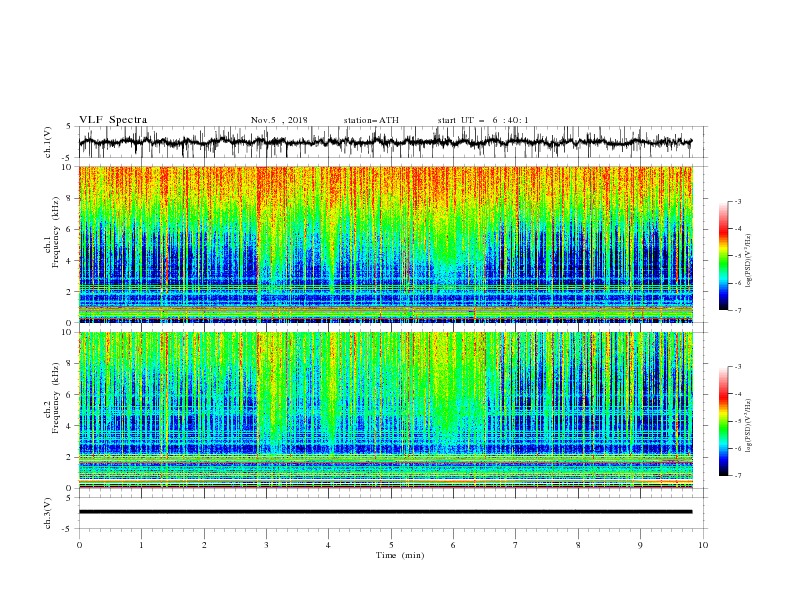Click the "-7" label on ch.1 color bar
This screenshot has height=612, width=792.
click(738, 310)
